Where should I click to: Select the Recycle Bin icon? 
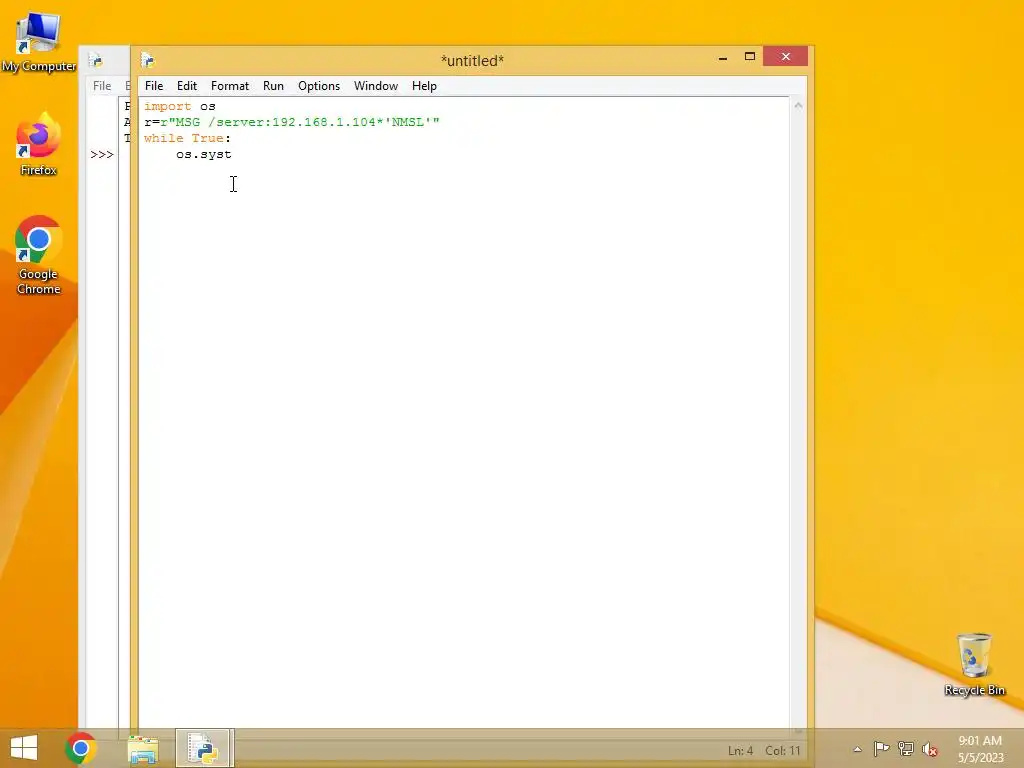pos(974,664)
